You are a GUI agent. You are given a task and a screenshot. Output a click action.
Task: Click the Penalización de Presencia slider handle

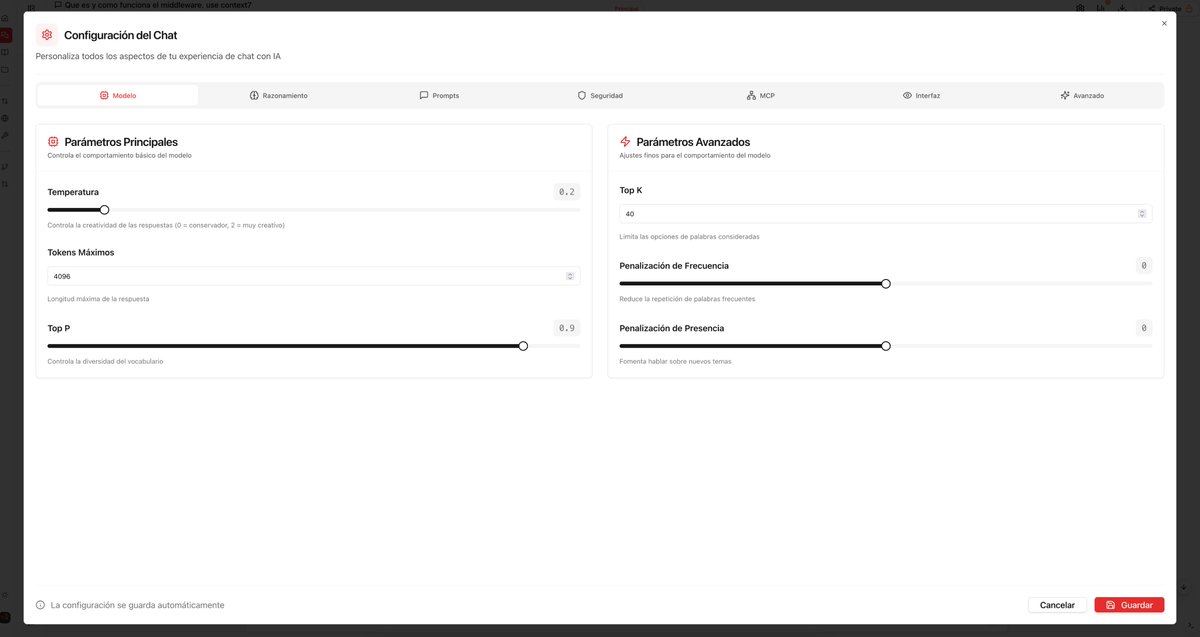pyautogui.click(x=886, y=346)
